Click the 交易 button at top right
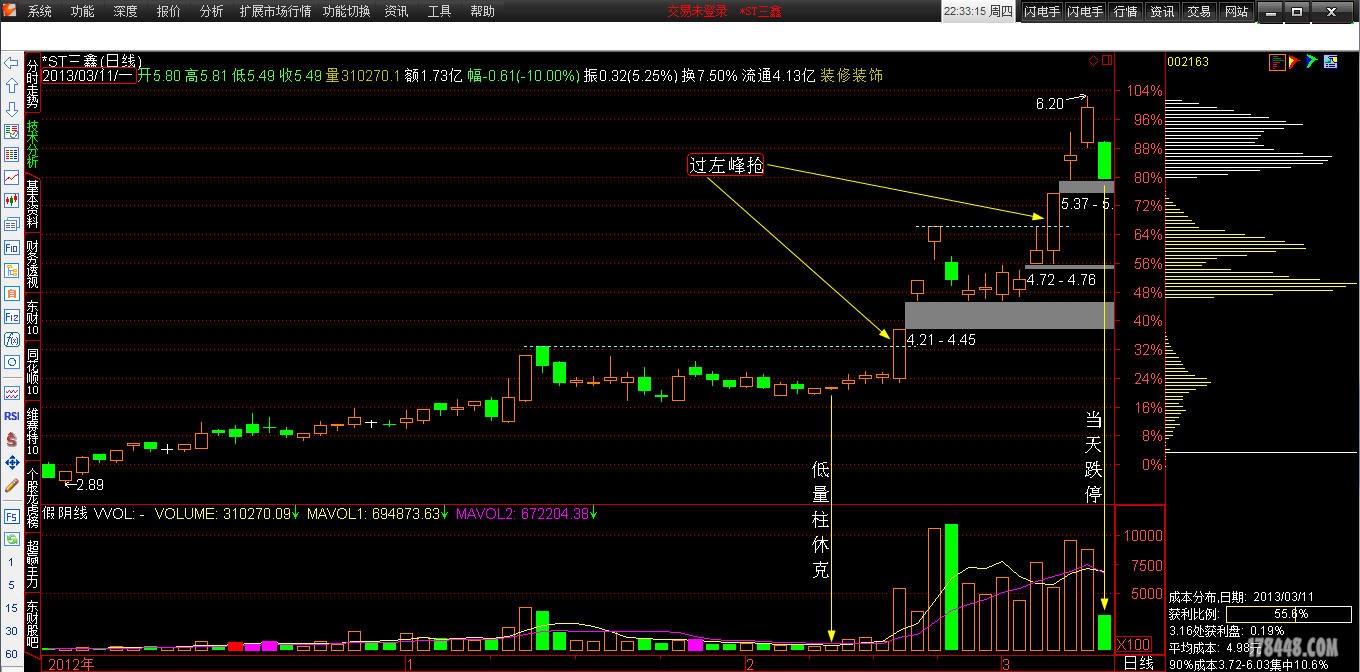This screenshot has height=672, width=1360. (1198, 11)
